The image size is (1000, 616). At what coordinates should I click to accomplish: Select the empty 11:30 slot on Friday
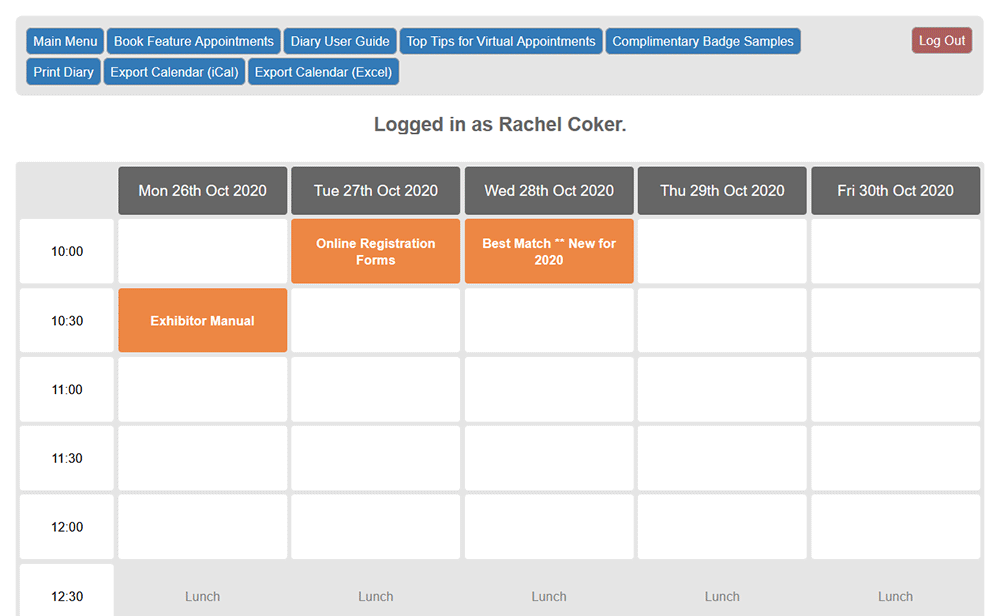coord(895,458)
